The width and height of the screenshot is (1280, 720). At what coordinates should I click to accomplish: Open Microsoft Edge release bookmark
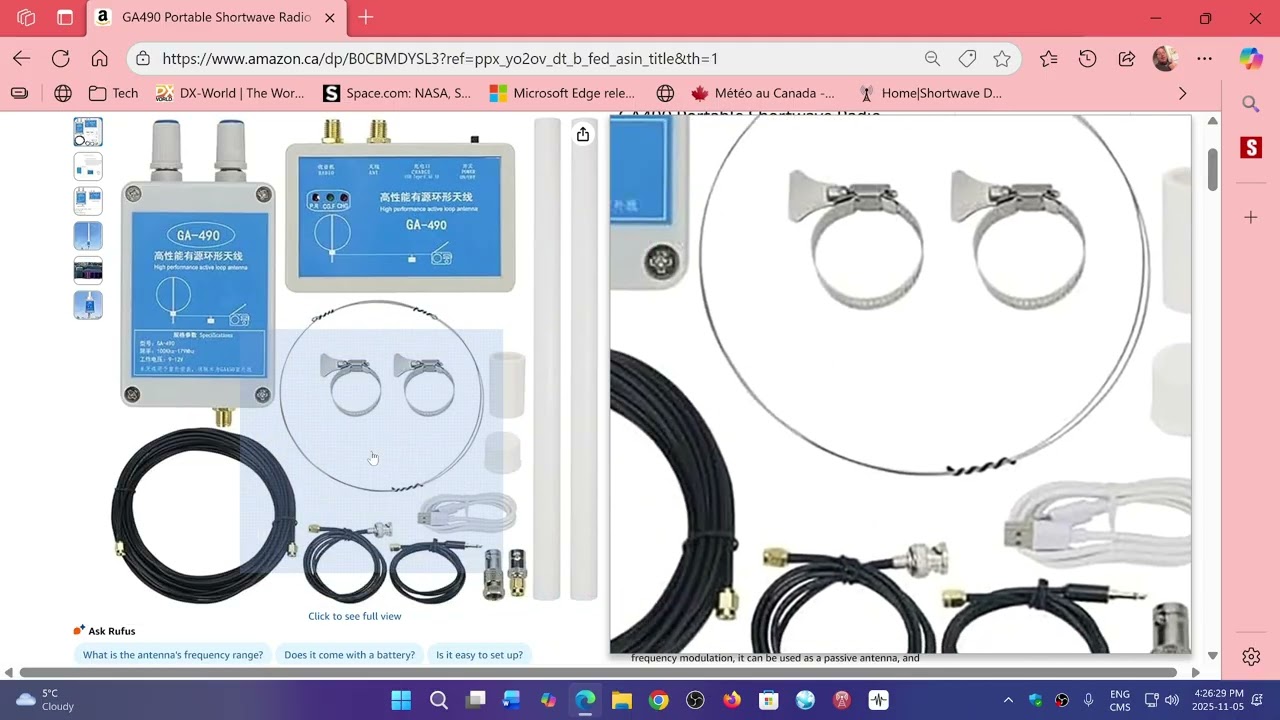(562, 93)
